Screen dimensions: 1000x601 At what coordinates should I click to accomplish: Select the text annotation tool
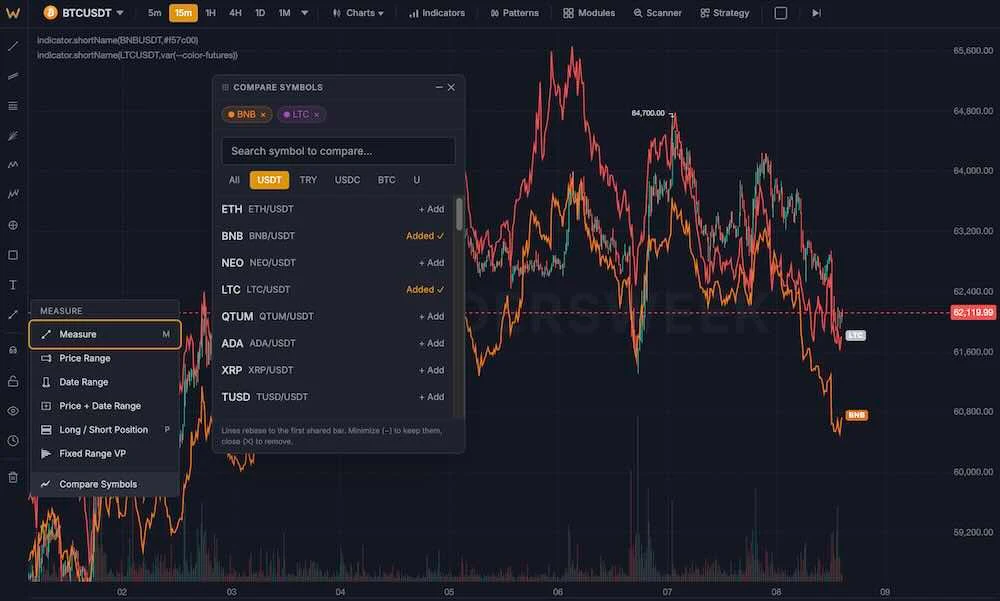pos(13,285)
